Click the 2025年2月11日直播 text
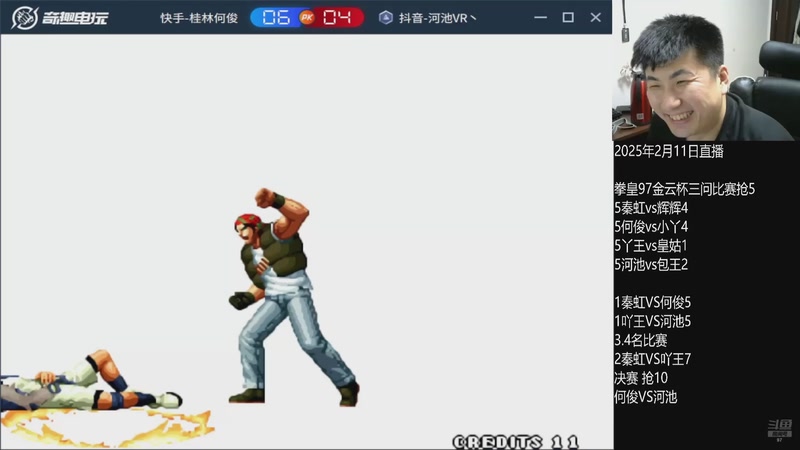Viewport: 800px width, 450px height. point(669,151)
